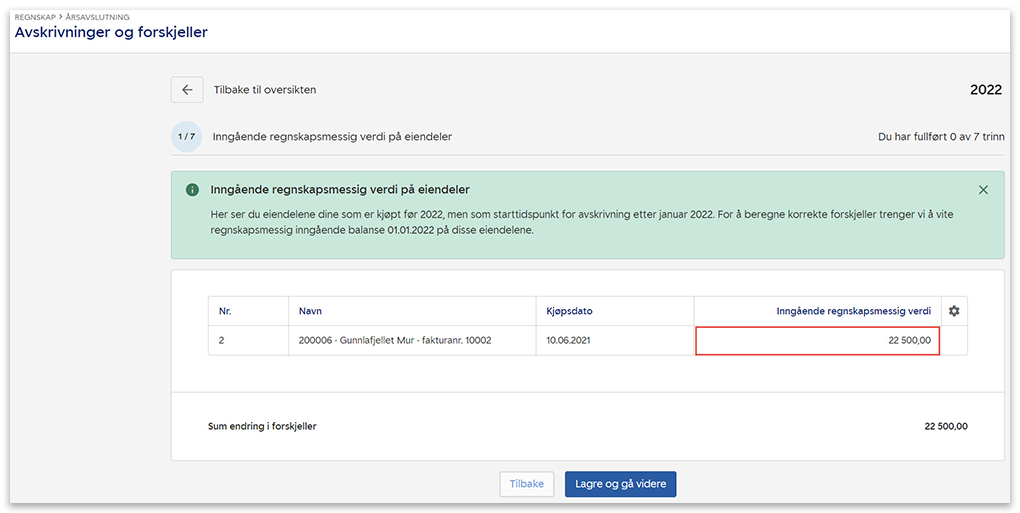Sort by the Nr. column header

coord(226,311)
